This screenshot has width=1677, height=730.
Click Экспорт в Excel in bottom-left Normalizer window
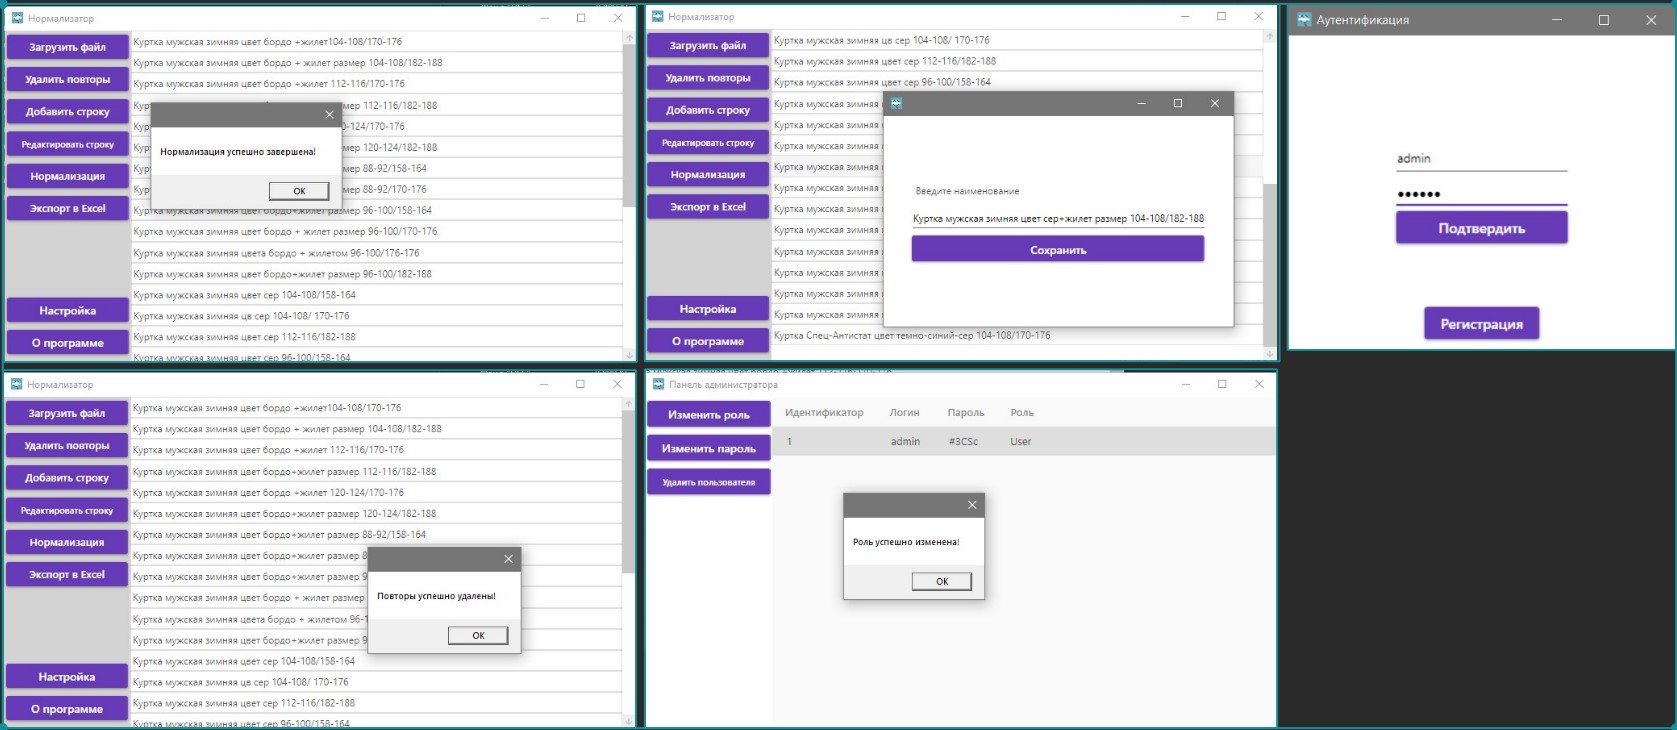tap(67, 575)
